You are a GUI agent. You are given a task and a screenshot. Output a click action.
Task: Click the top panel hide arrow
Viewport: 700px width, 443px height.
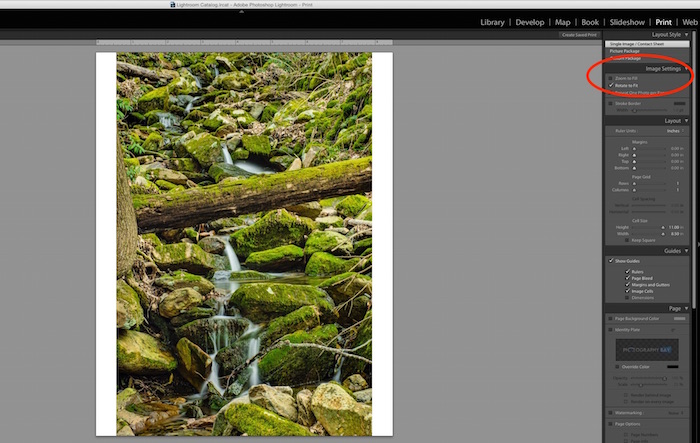point(350,11)
